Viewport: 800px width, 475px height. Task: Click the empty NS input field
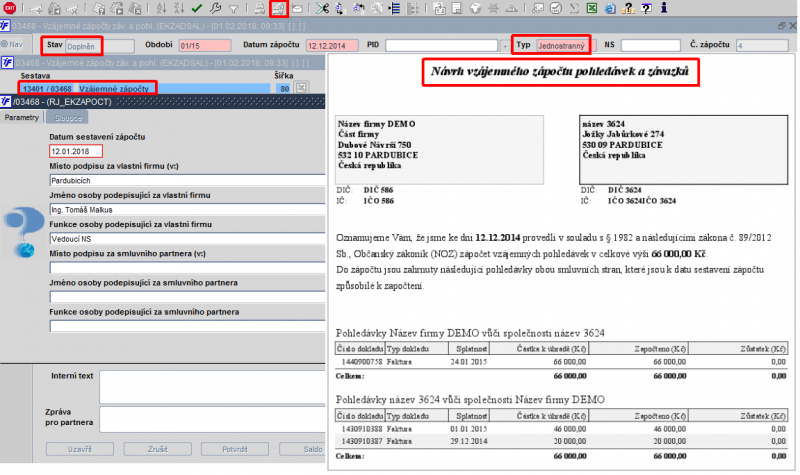pos(651,45)
